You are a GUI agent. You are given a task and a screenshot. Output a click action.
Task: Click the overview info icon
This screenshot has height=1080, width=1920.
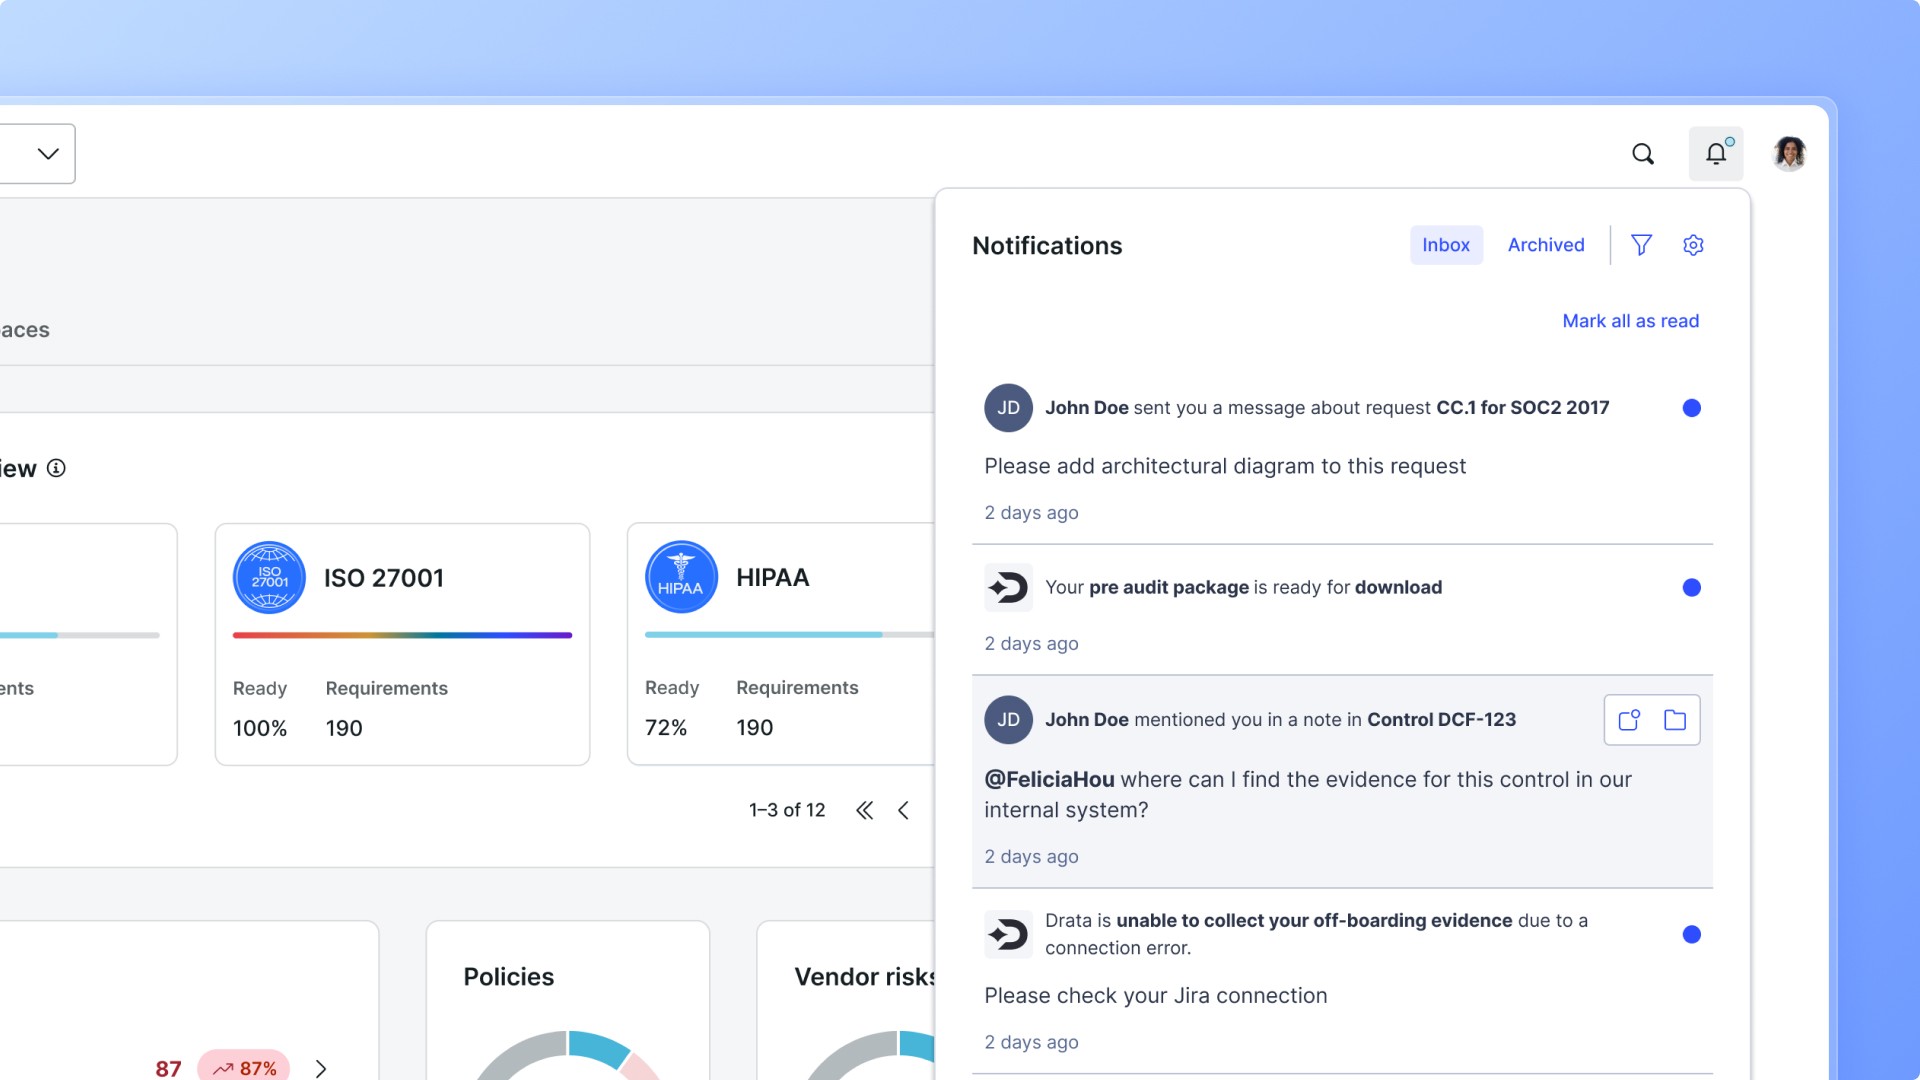57,468
